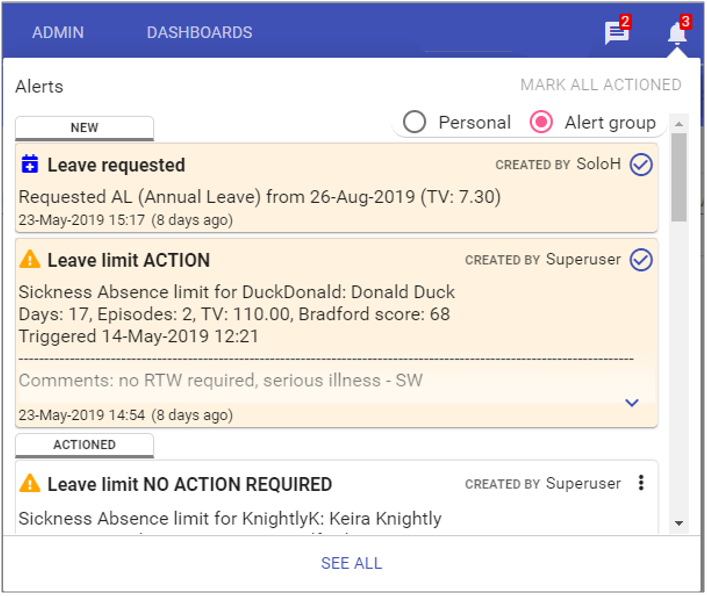Image resolution: width=707 pixels, height=596 pixels.
Task: Click the Leave requested calendar icon
Action: (30, 165)
